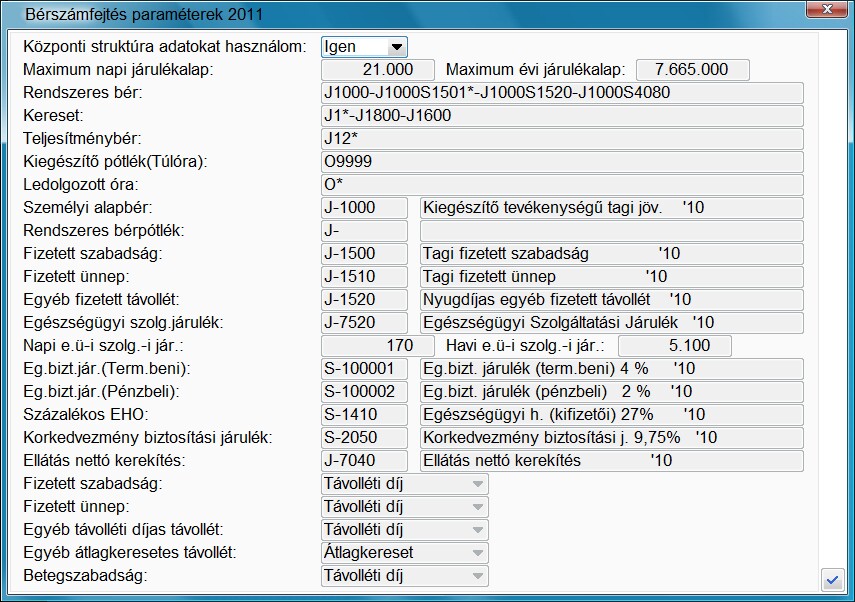Click the Egyéb fizetett távollét code J-1520
Screen dimensions: 855x602
pos(364,299)
